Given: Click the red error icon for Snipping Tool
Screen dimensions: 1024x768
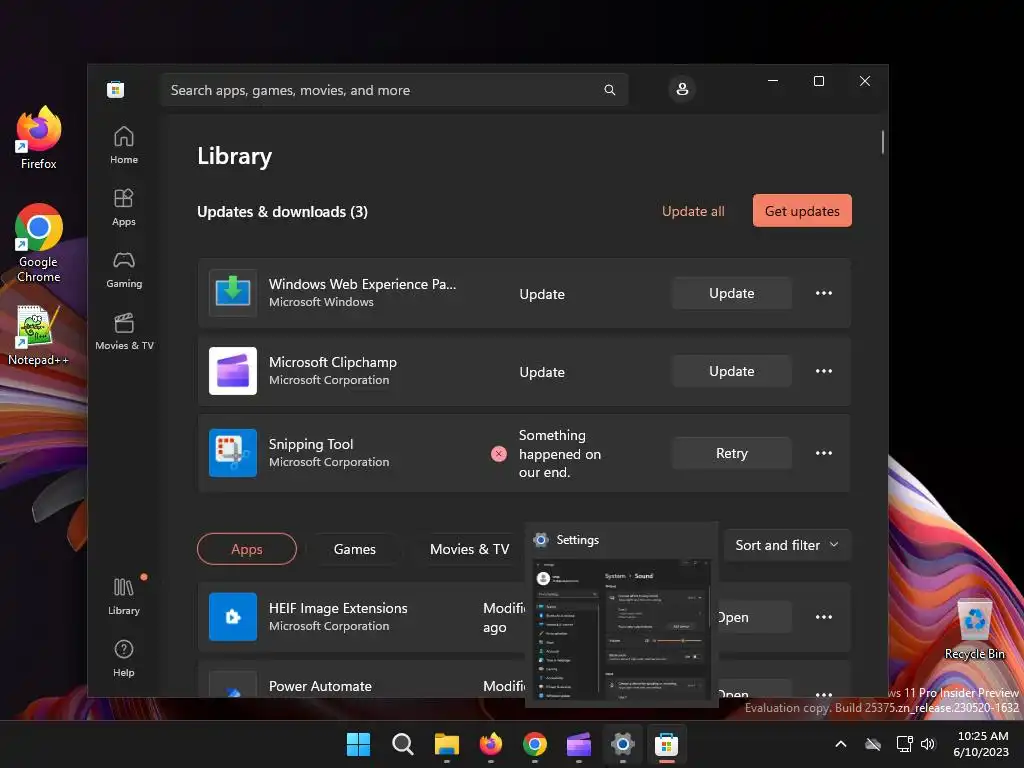Looking at the screenshot, I should click(x=498, y=454).
